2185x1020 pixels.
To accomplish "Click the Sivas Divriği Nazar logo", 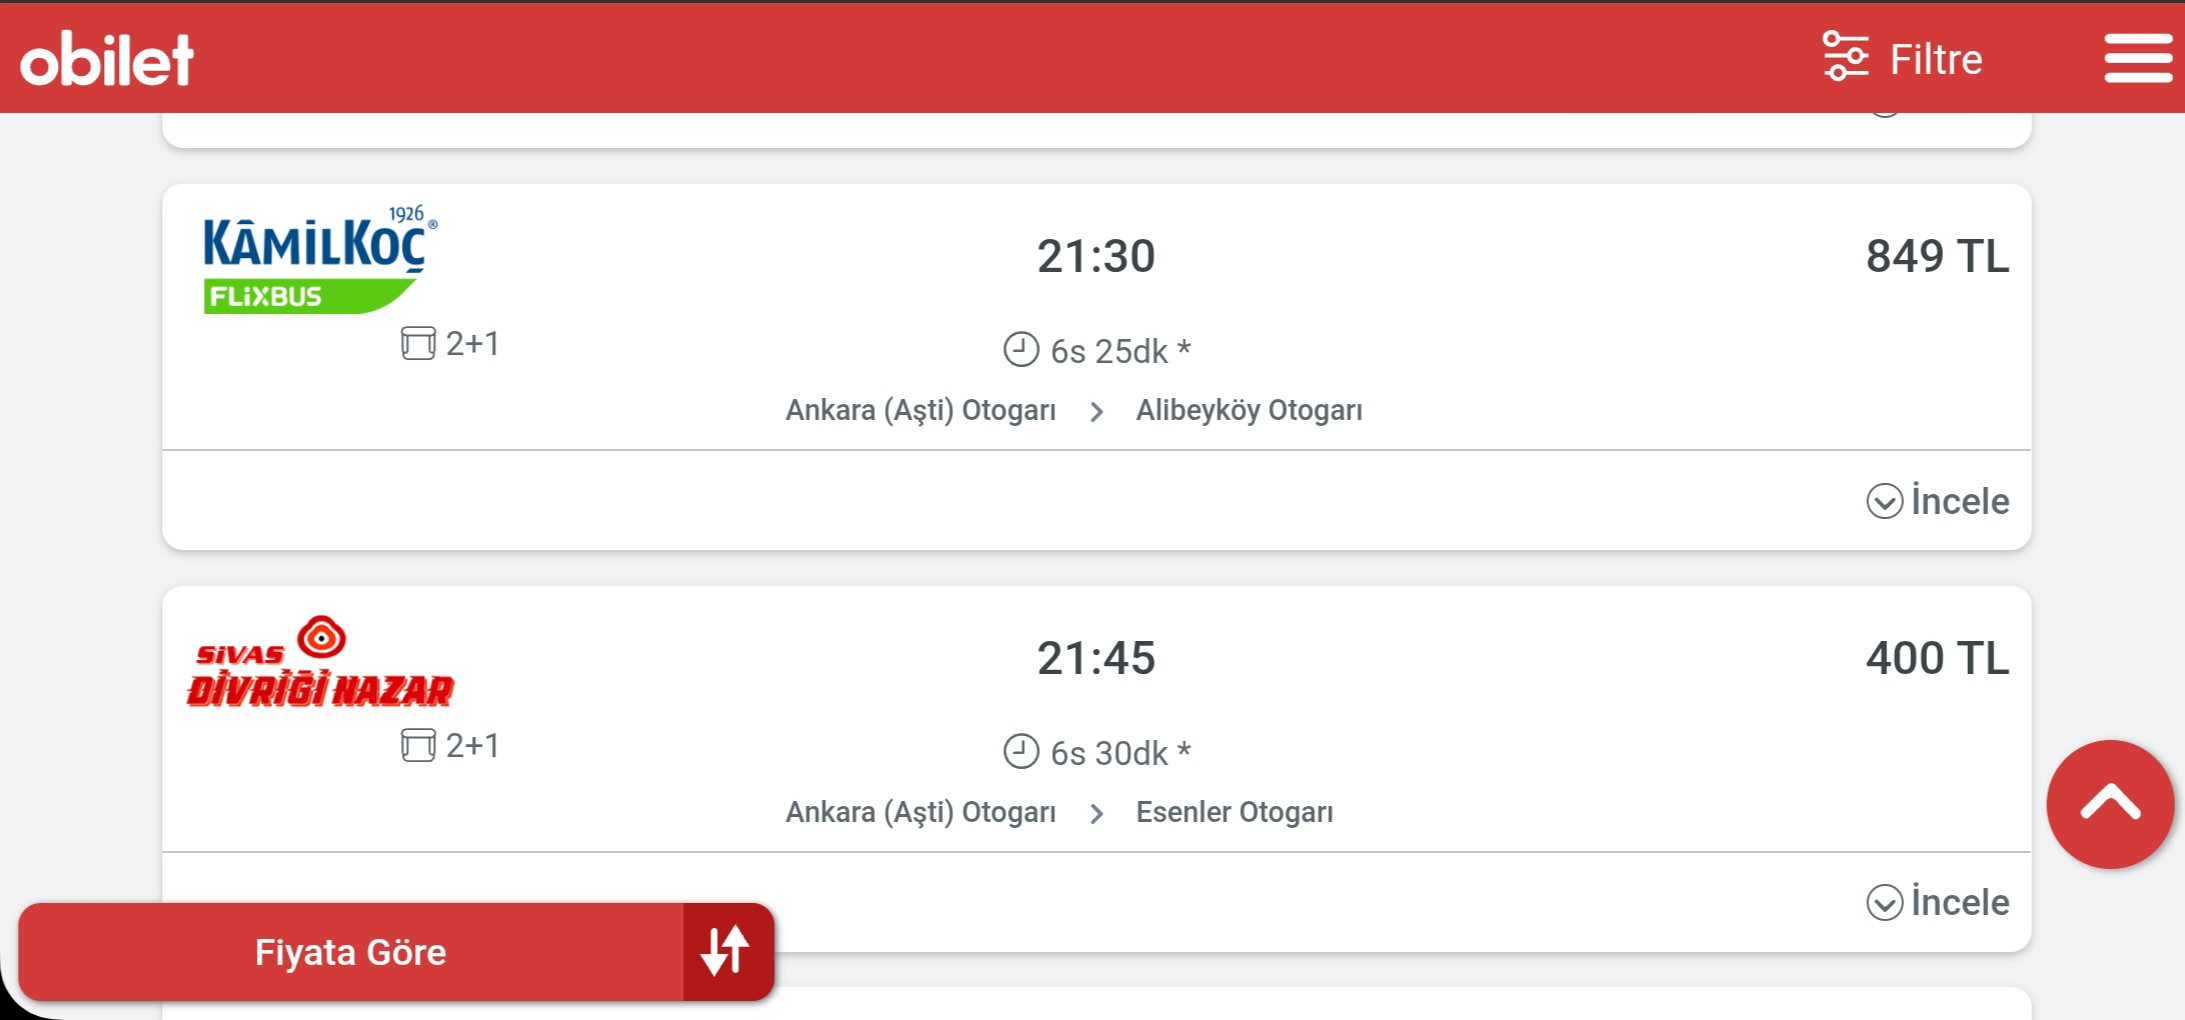I will pyautogui.click(x=320, y=662).
